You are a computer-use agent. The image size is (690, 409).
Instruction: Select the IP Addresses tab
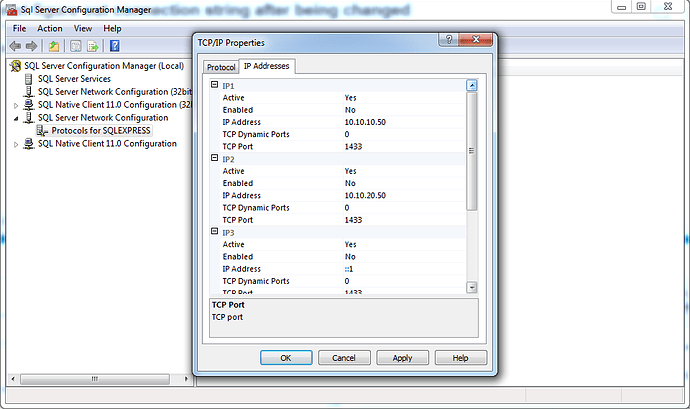[267, 66]
